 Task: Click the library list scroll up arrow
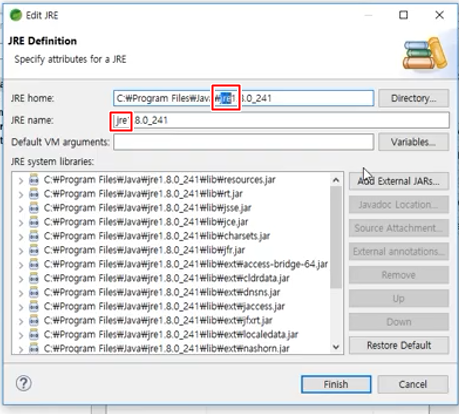click(336, 180)
